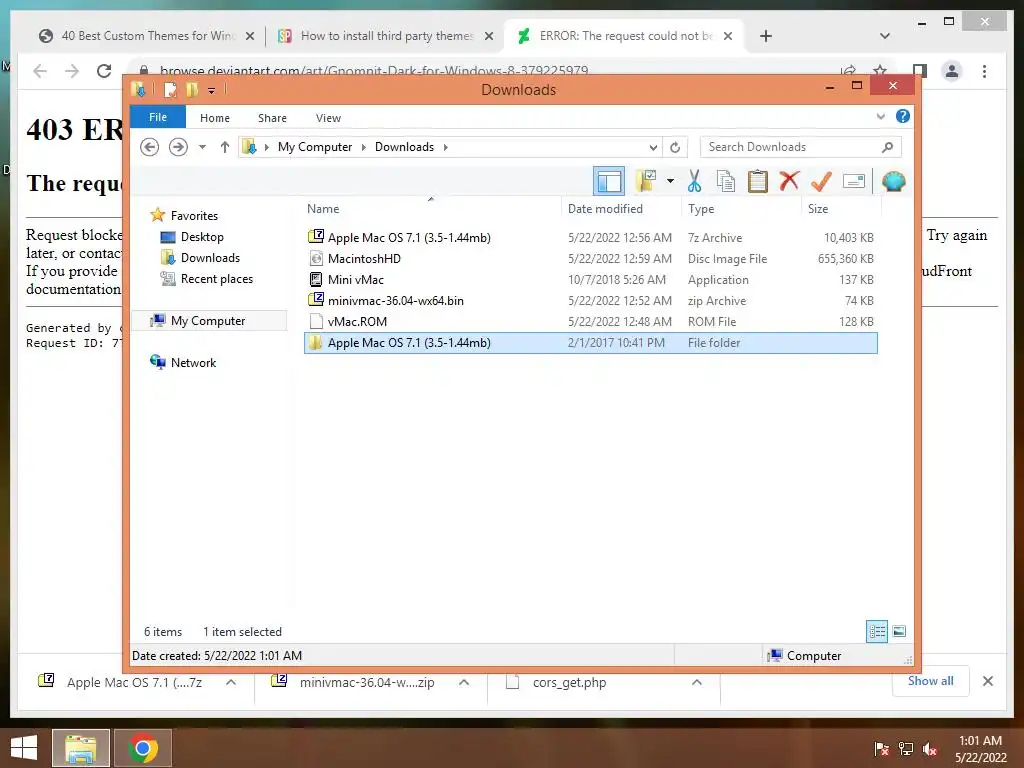Image resolution: width=1024 pixels, height=768 pixels.
Task: Click the Paste clipboard icon
Action: click(x=758, y=181)
